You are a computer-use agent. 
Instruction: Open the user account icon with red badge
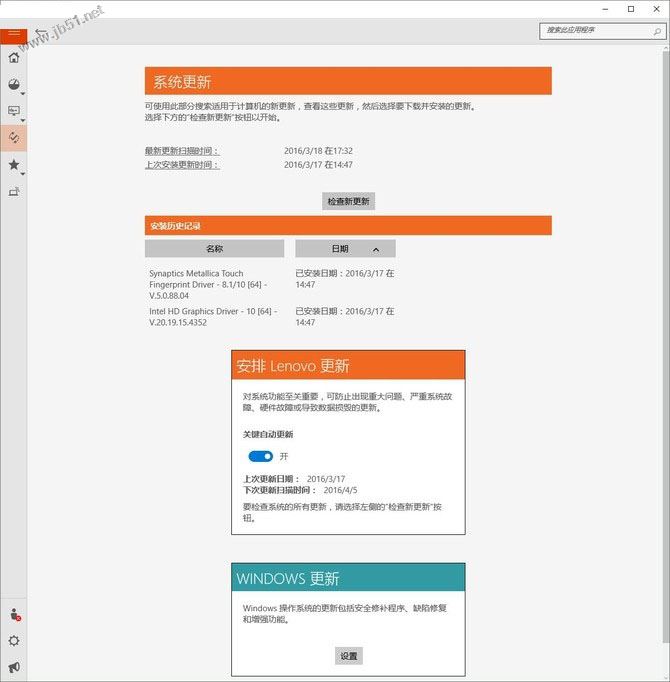point(15,614)
